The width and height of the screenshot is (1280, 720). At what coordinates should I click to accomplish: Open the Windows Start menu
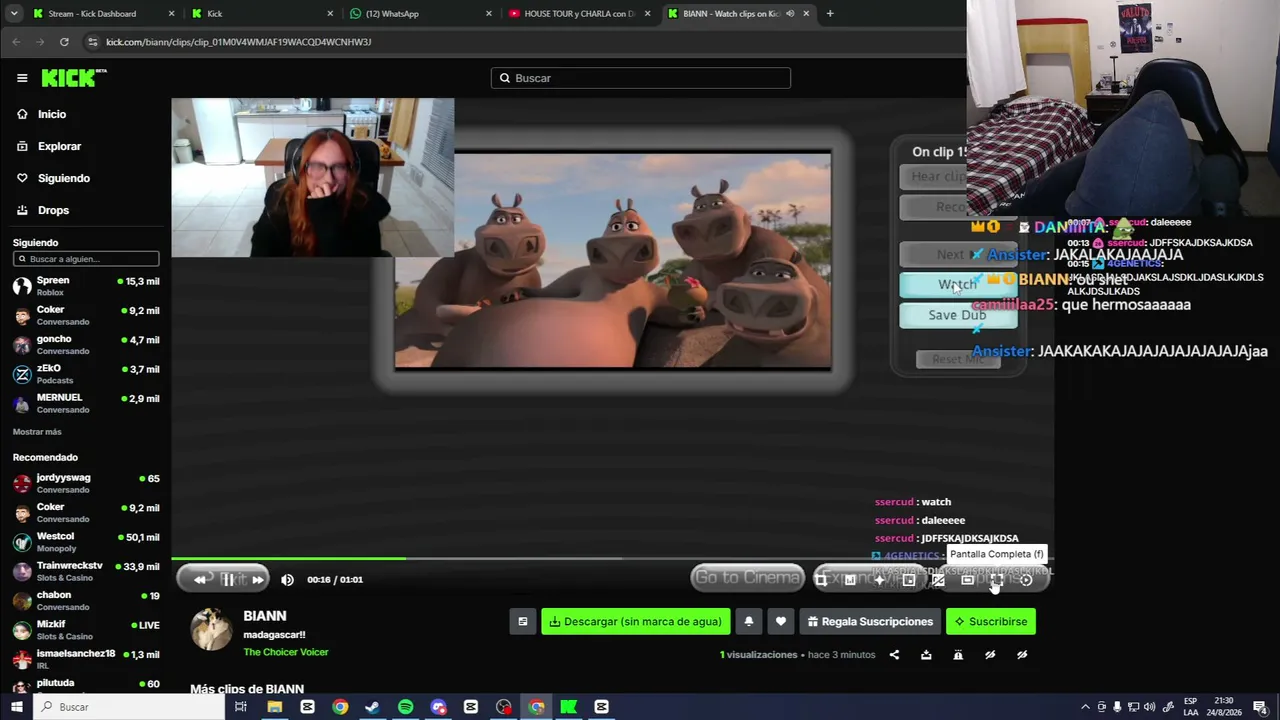point(16,707)
